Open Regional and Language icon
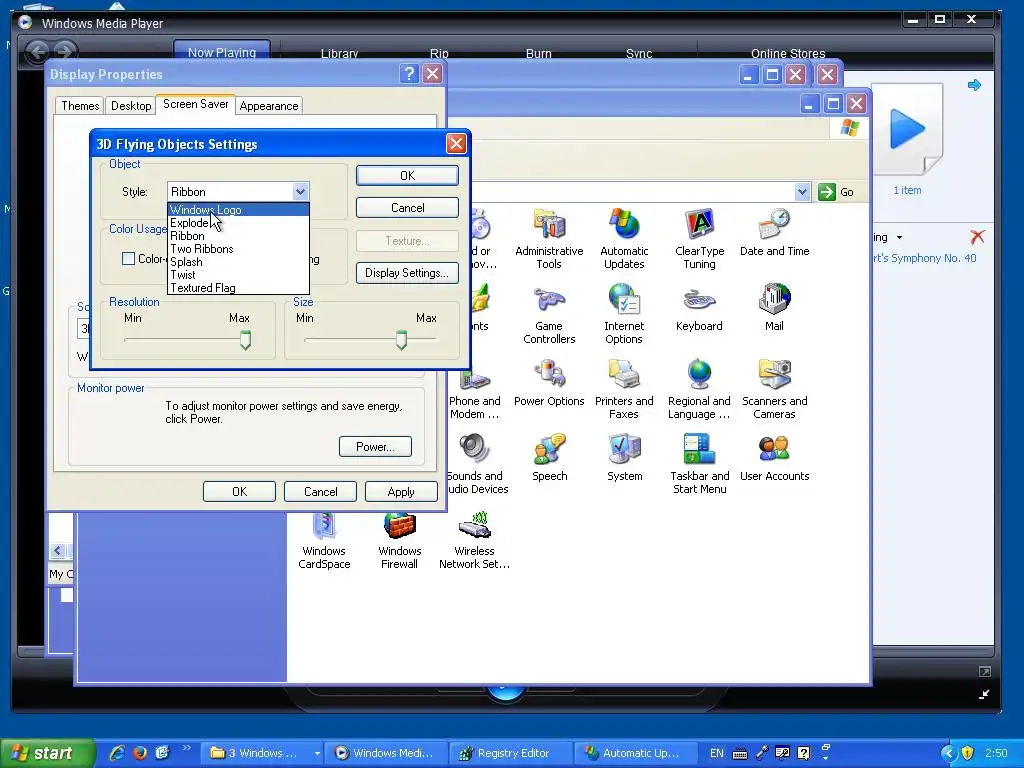The image size is (1024, 768). (x=699, y=389)
